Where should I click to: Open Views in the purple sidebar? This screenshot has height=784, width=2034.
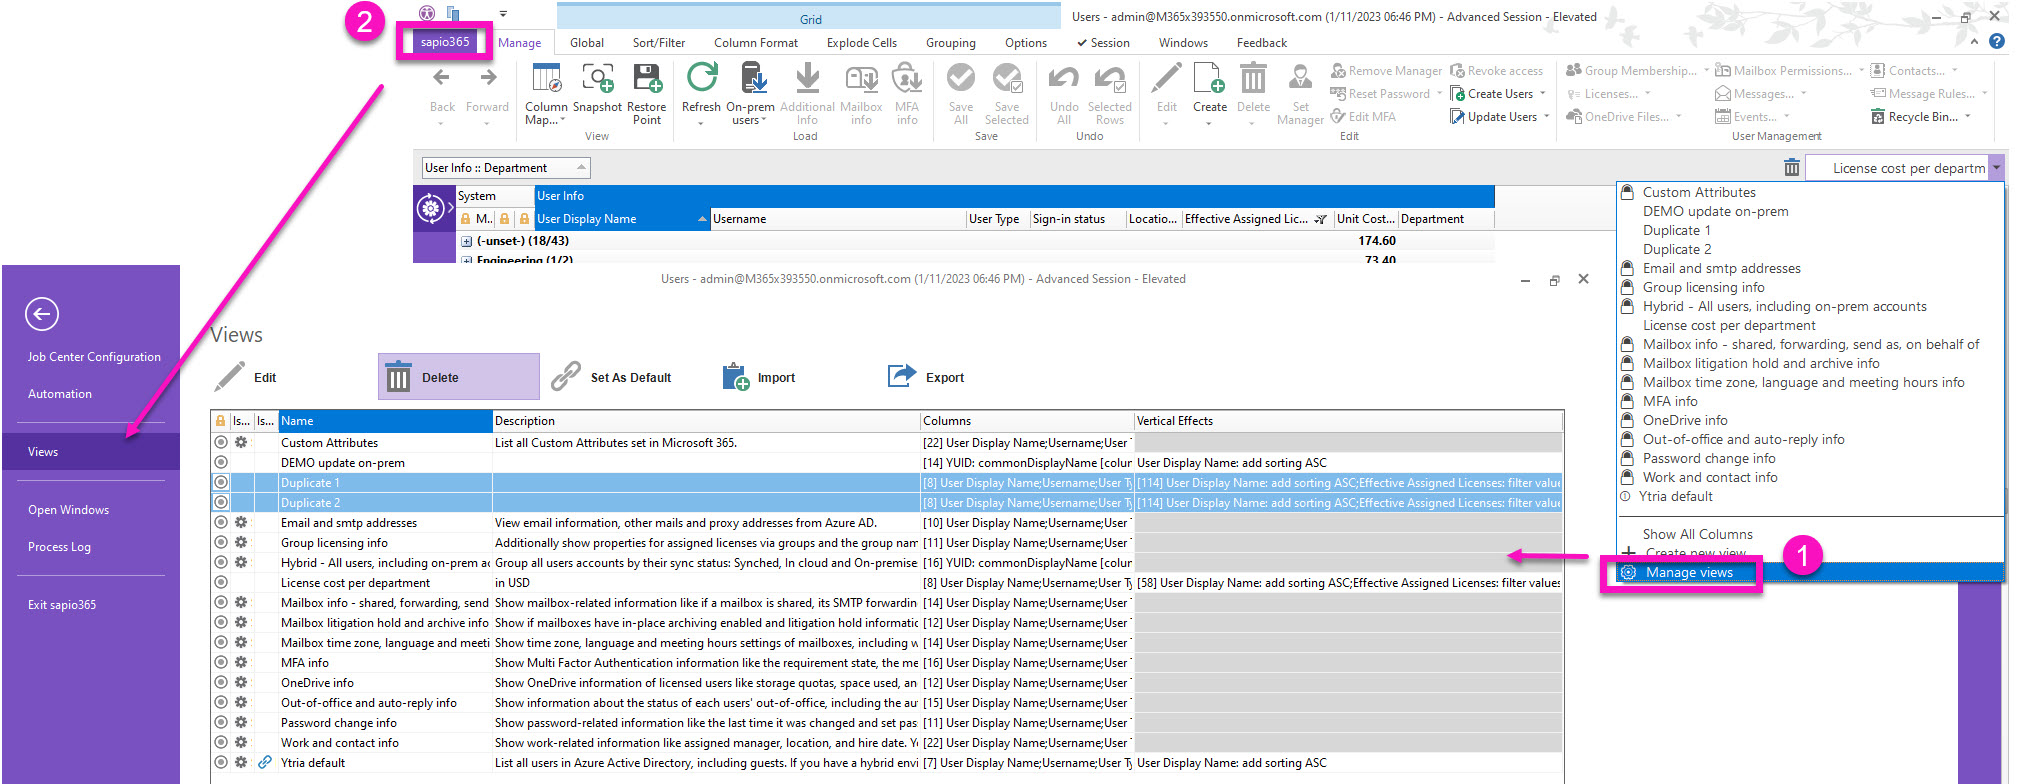pos(43,452)
